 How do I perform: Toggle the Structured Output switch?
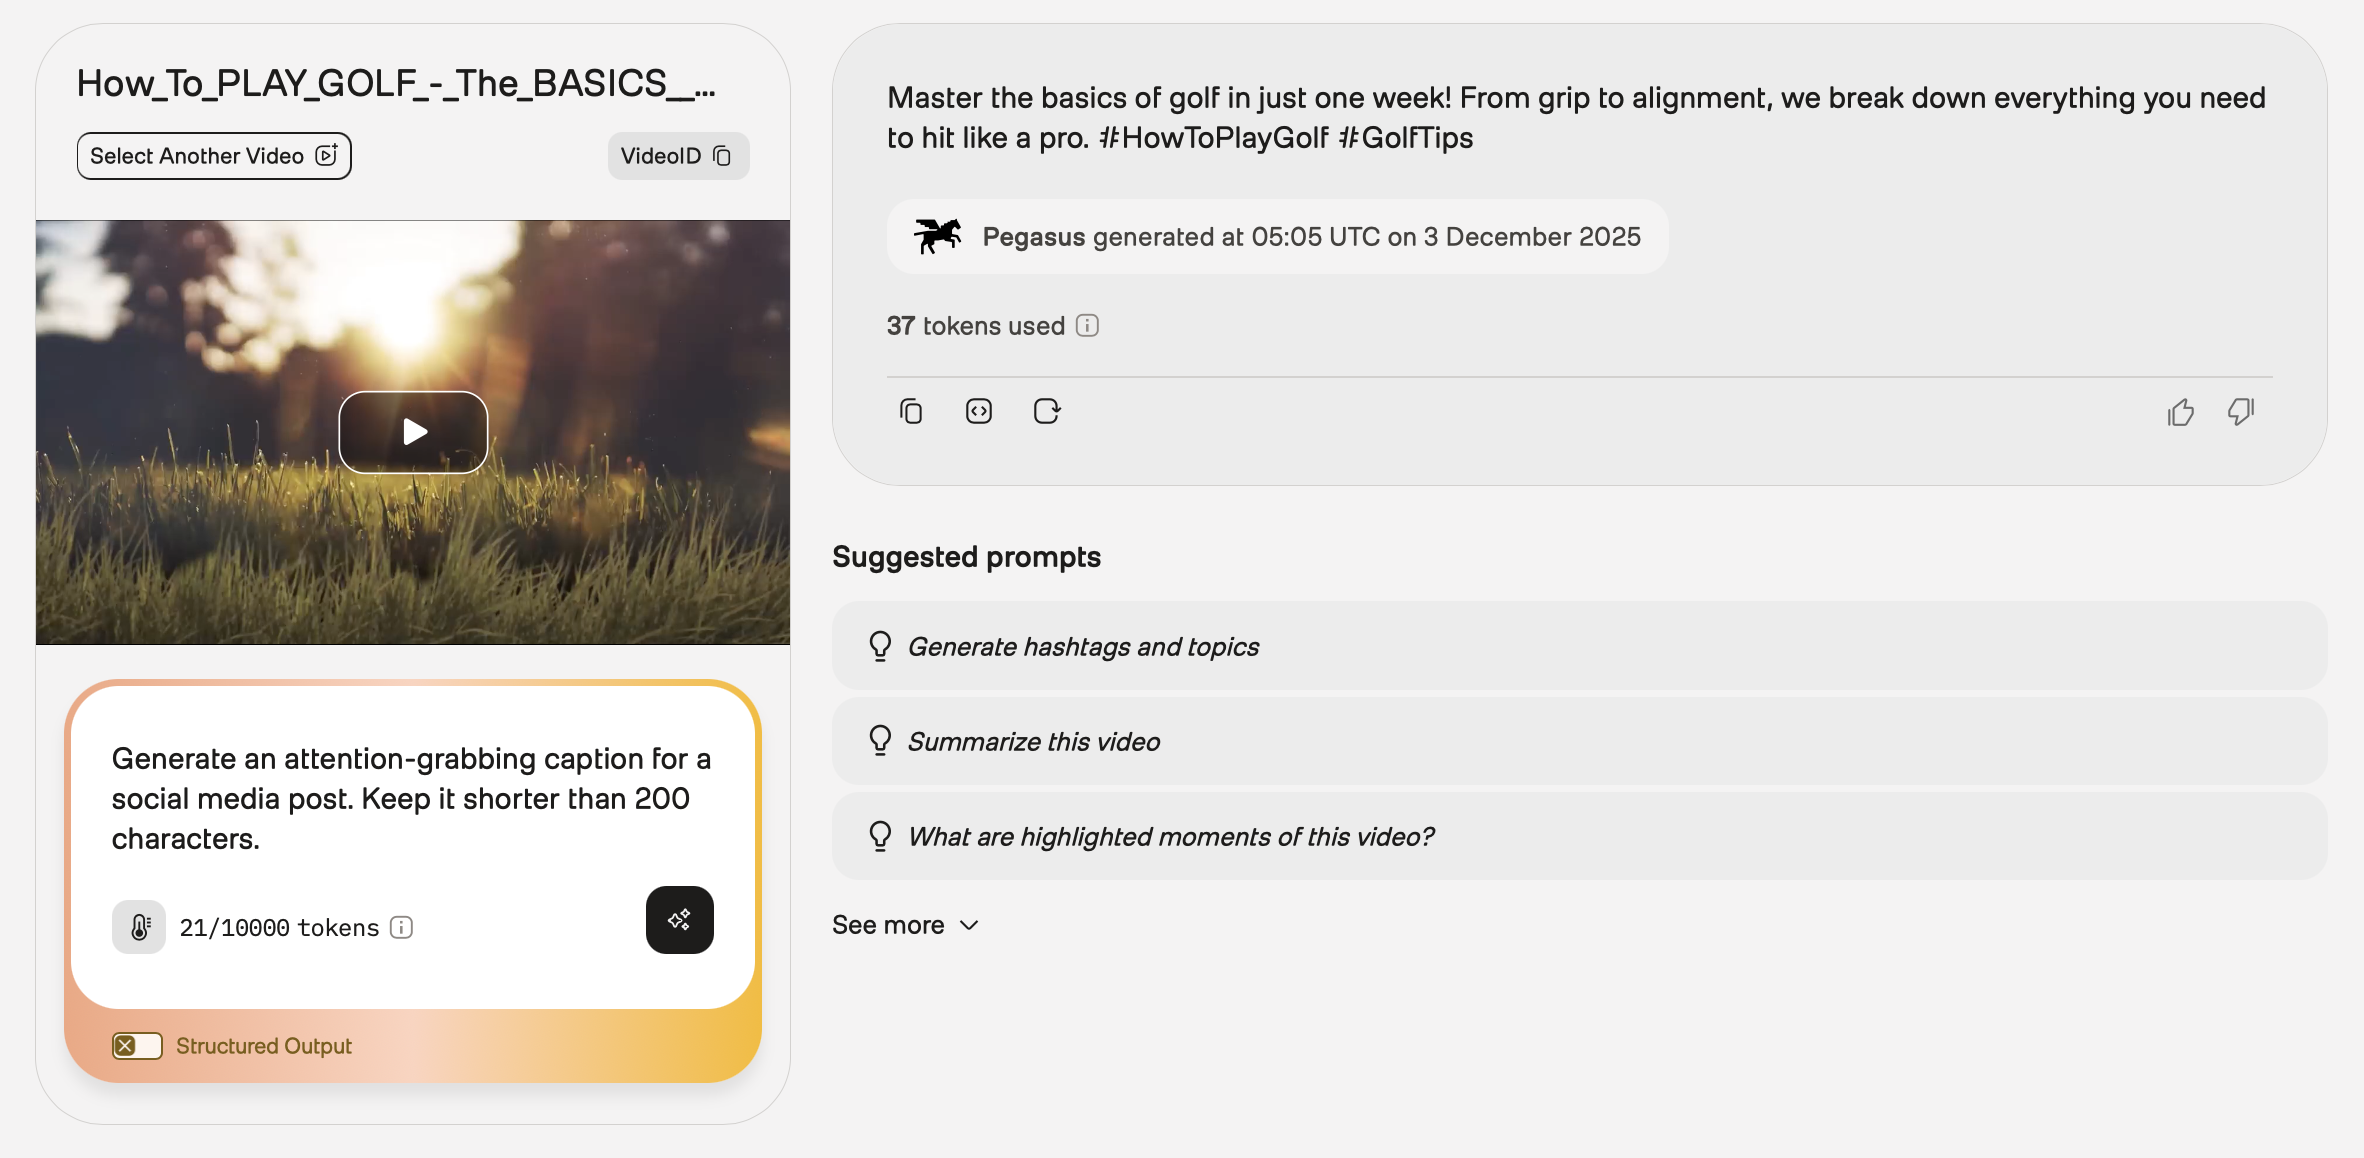pyautogui.click(x=137, y=1046)
